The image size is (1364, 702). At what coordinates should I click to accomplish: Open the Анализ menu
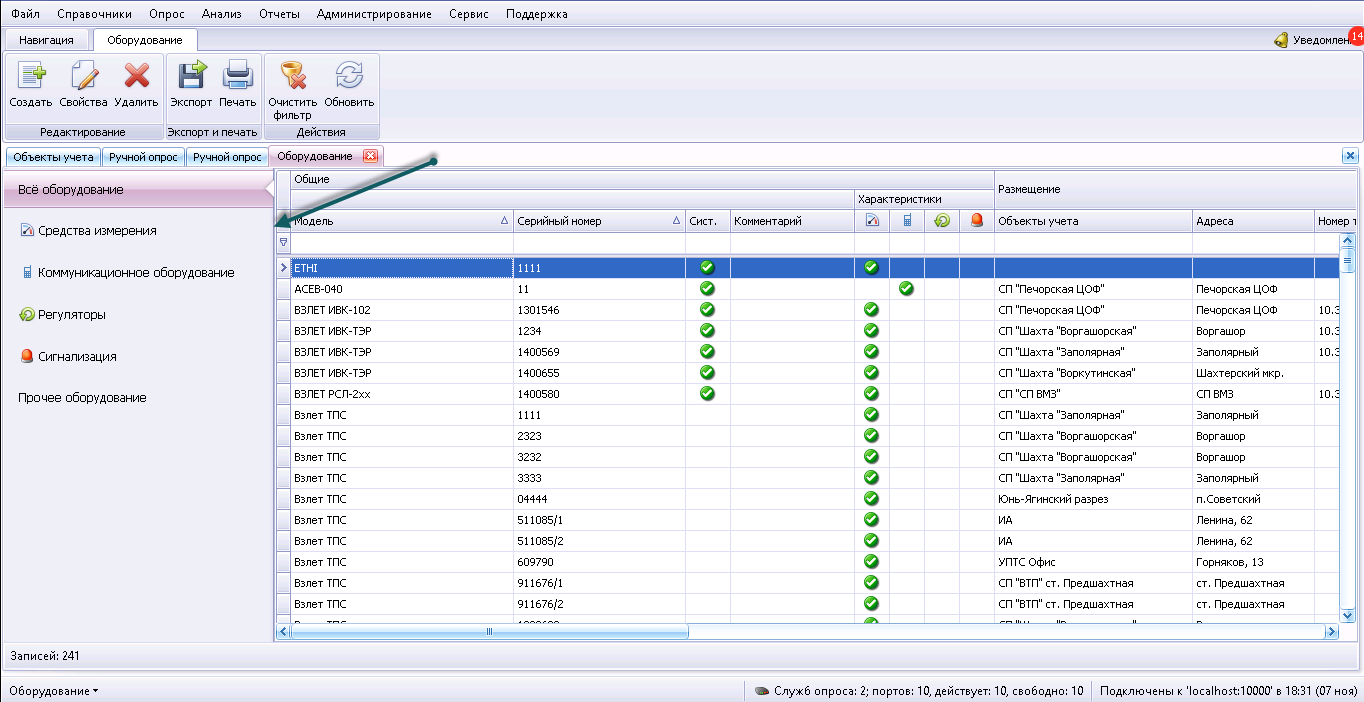click(x=221, y=14)
